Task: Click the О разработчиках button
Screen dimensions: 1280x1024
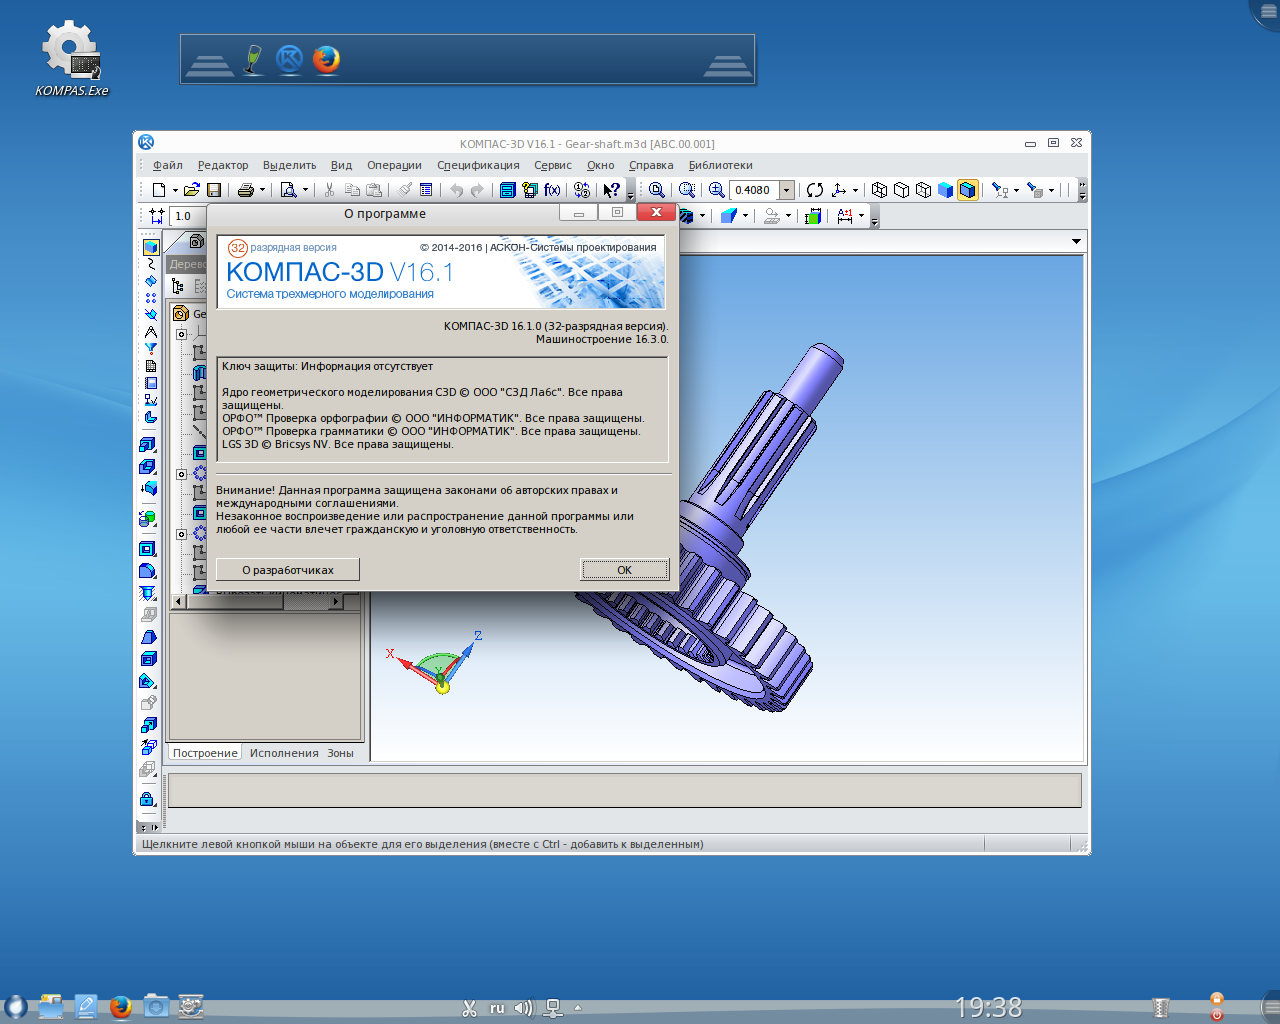Action: click(288, 570)
